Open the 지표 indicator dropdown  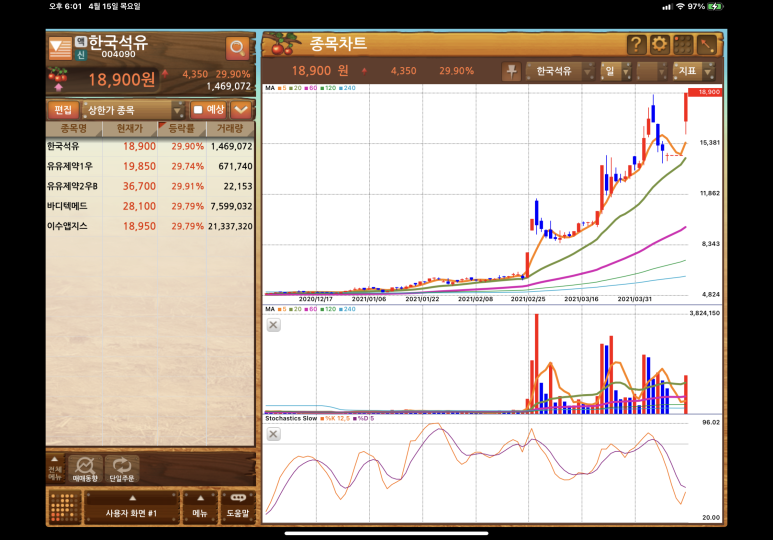pos(693,71)
